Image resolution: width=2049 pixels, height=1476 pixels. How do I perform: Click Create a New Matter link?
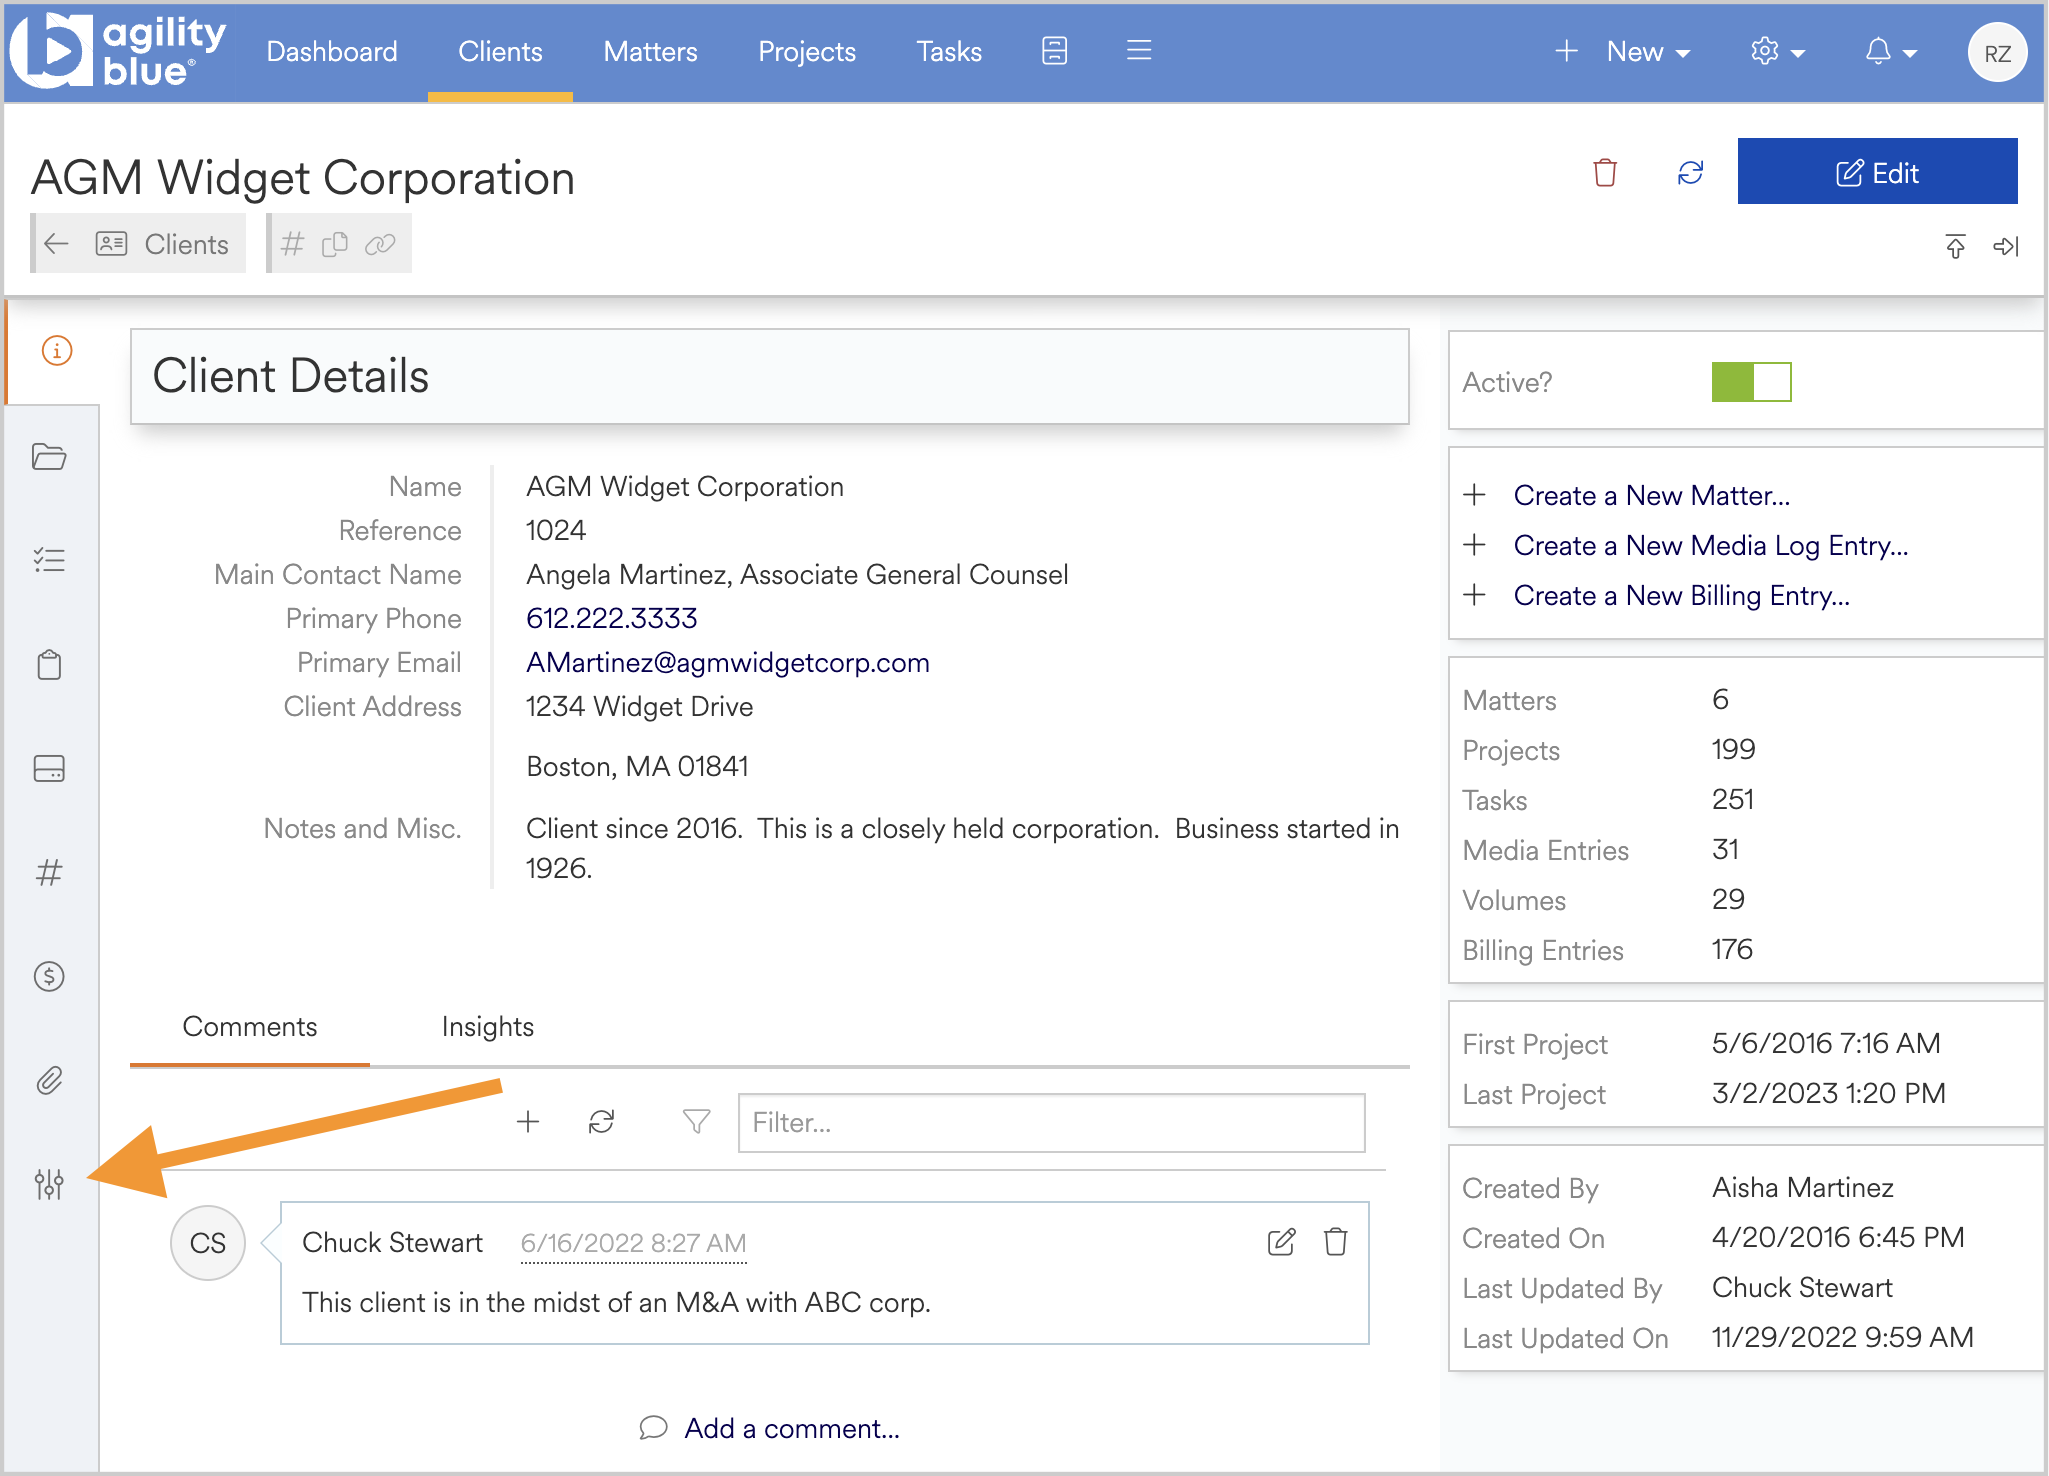[1652, 495]
